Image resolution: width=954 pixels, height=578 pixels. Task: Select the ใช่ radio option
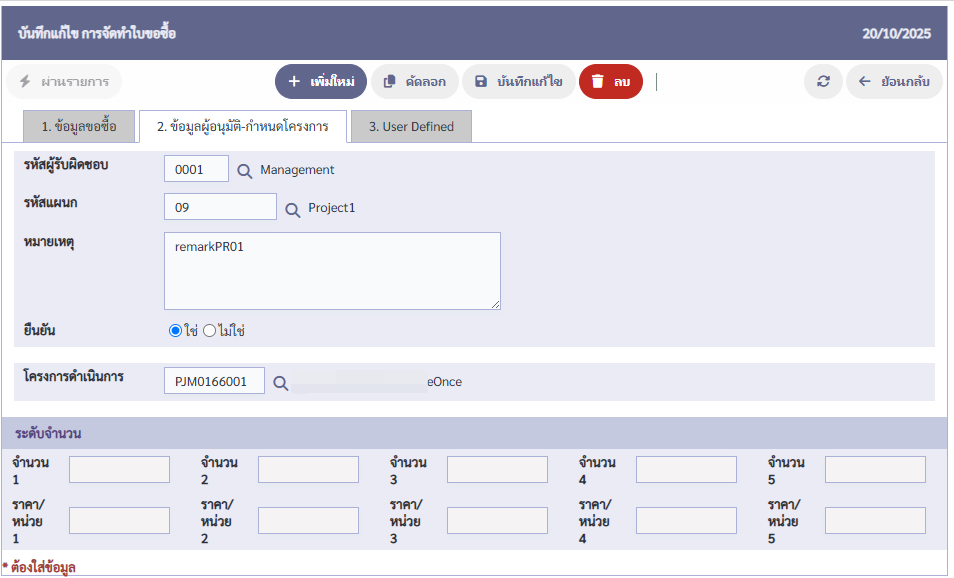(176, 331)
